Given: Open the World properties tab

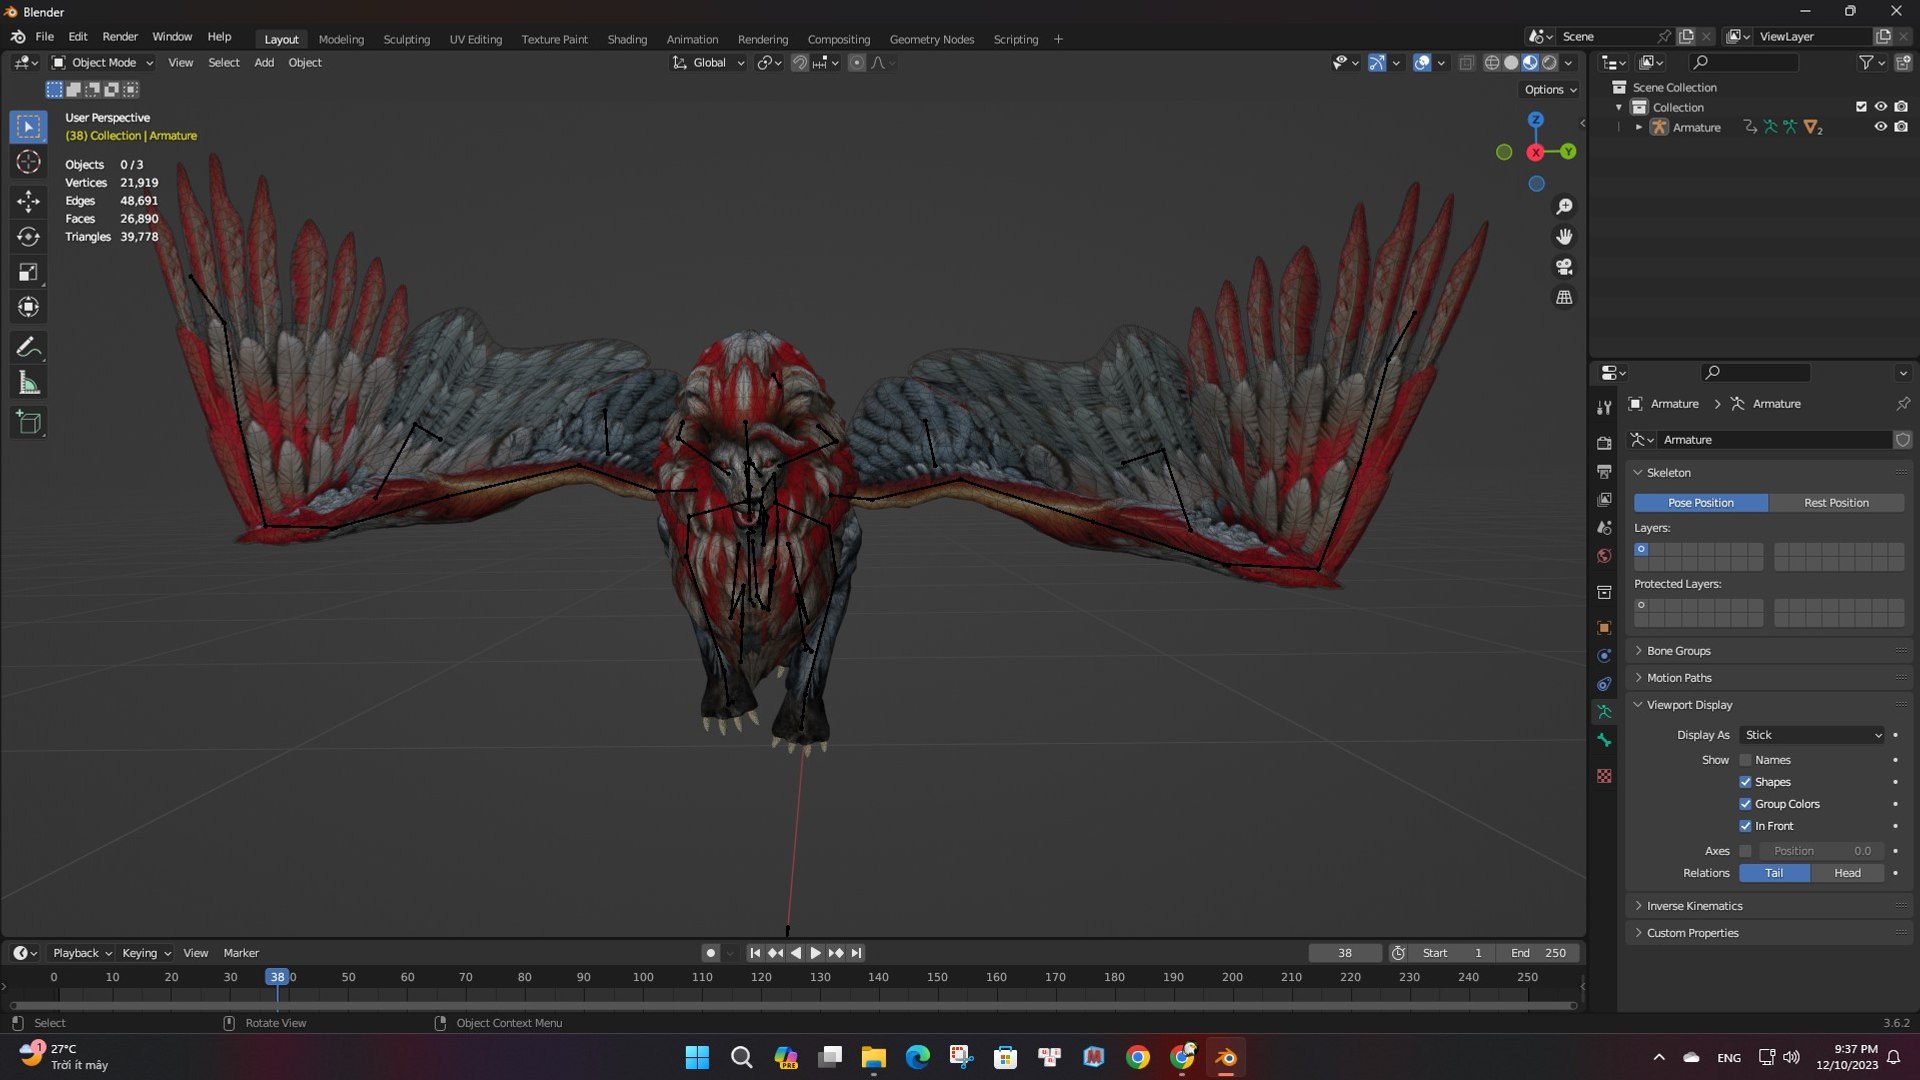Looking at the screenshot, I should pyautogui.click(x=1604, y=555).
